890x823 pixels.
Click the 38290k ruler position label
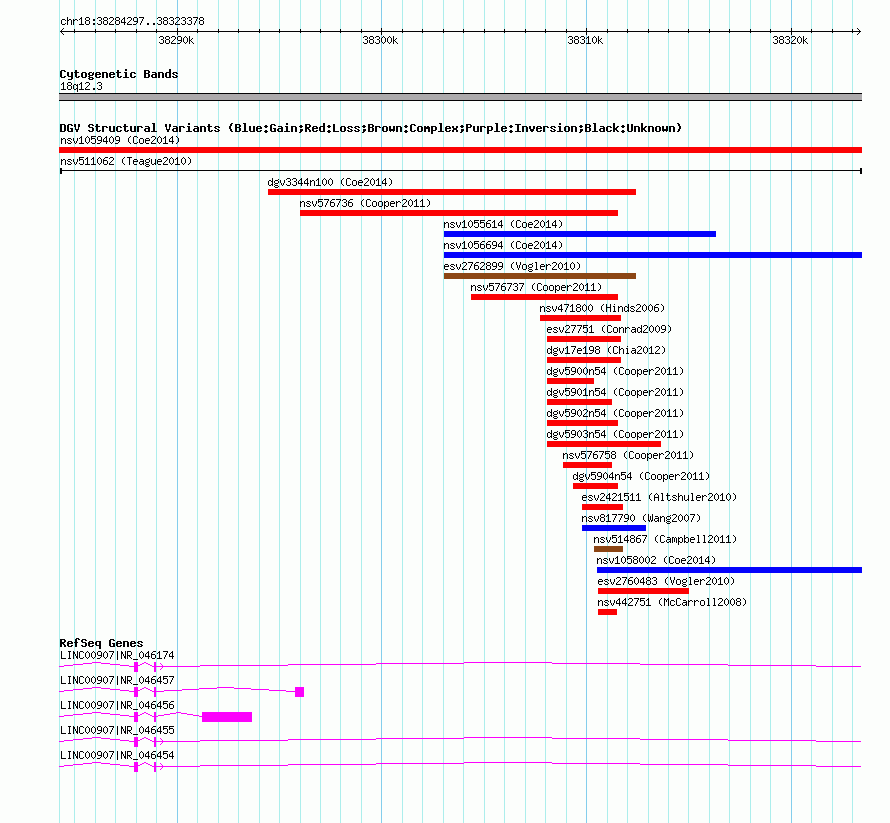(176, 40)
